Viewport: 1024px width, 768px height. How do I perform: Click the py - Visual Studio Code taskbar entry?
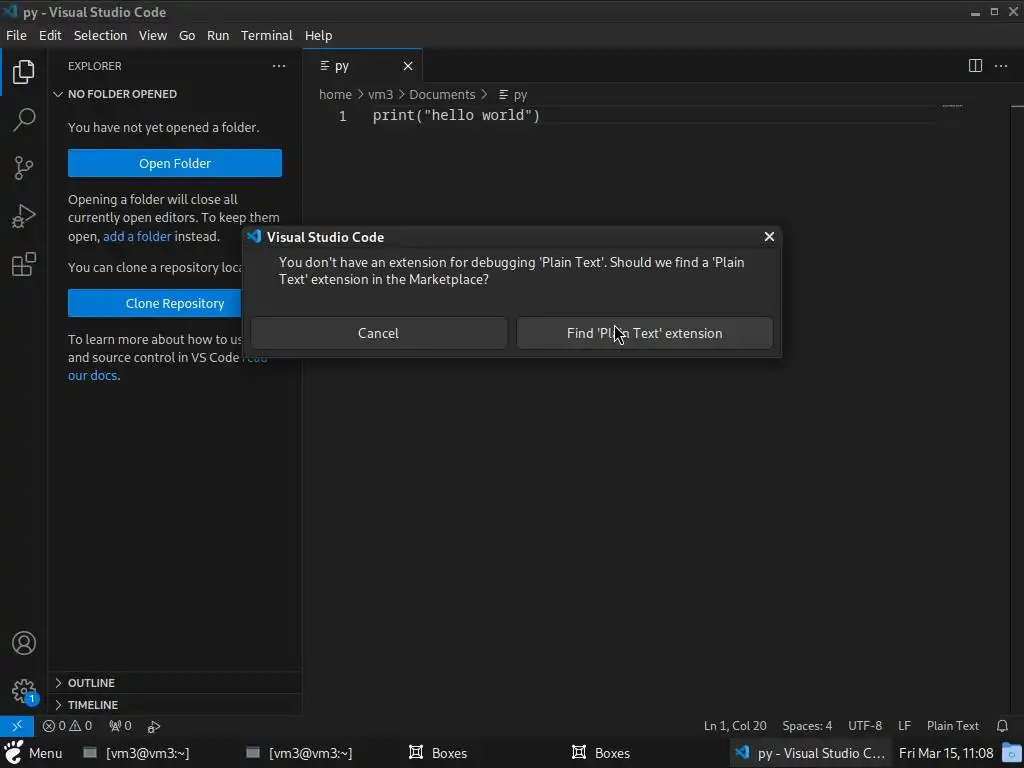click(810, 753)
